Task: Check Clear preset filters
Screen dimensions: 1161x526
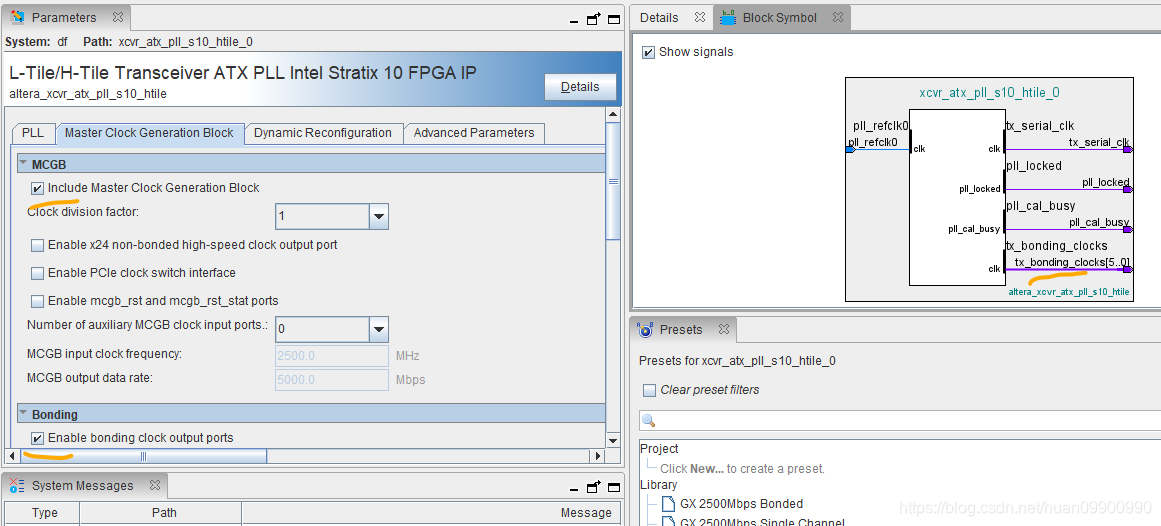Action: tap(649, 390)
